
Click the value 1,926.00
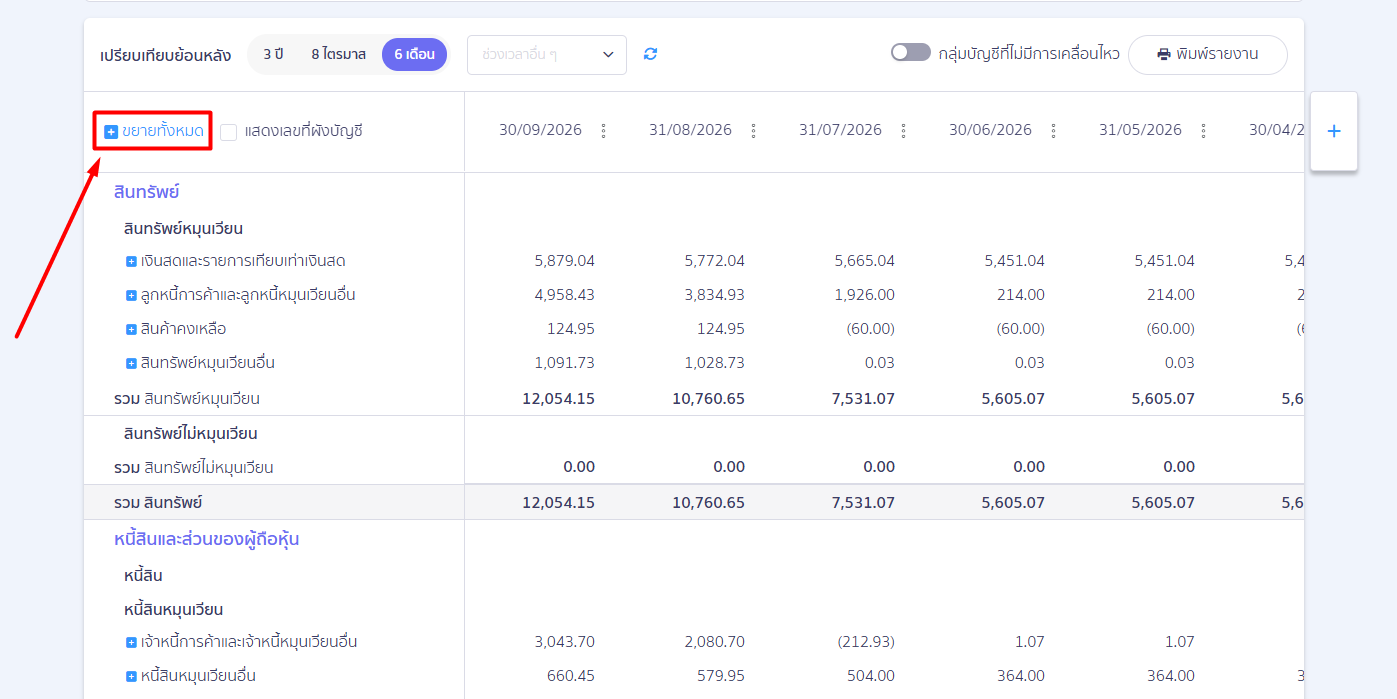865,295
